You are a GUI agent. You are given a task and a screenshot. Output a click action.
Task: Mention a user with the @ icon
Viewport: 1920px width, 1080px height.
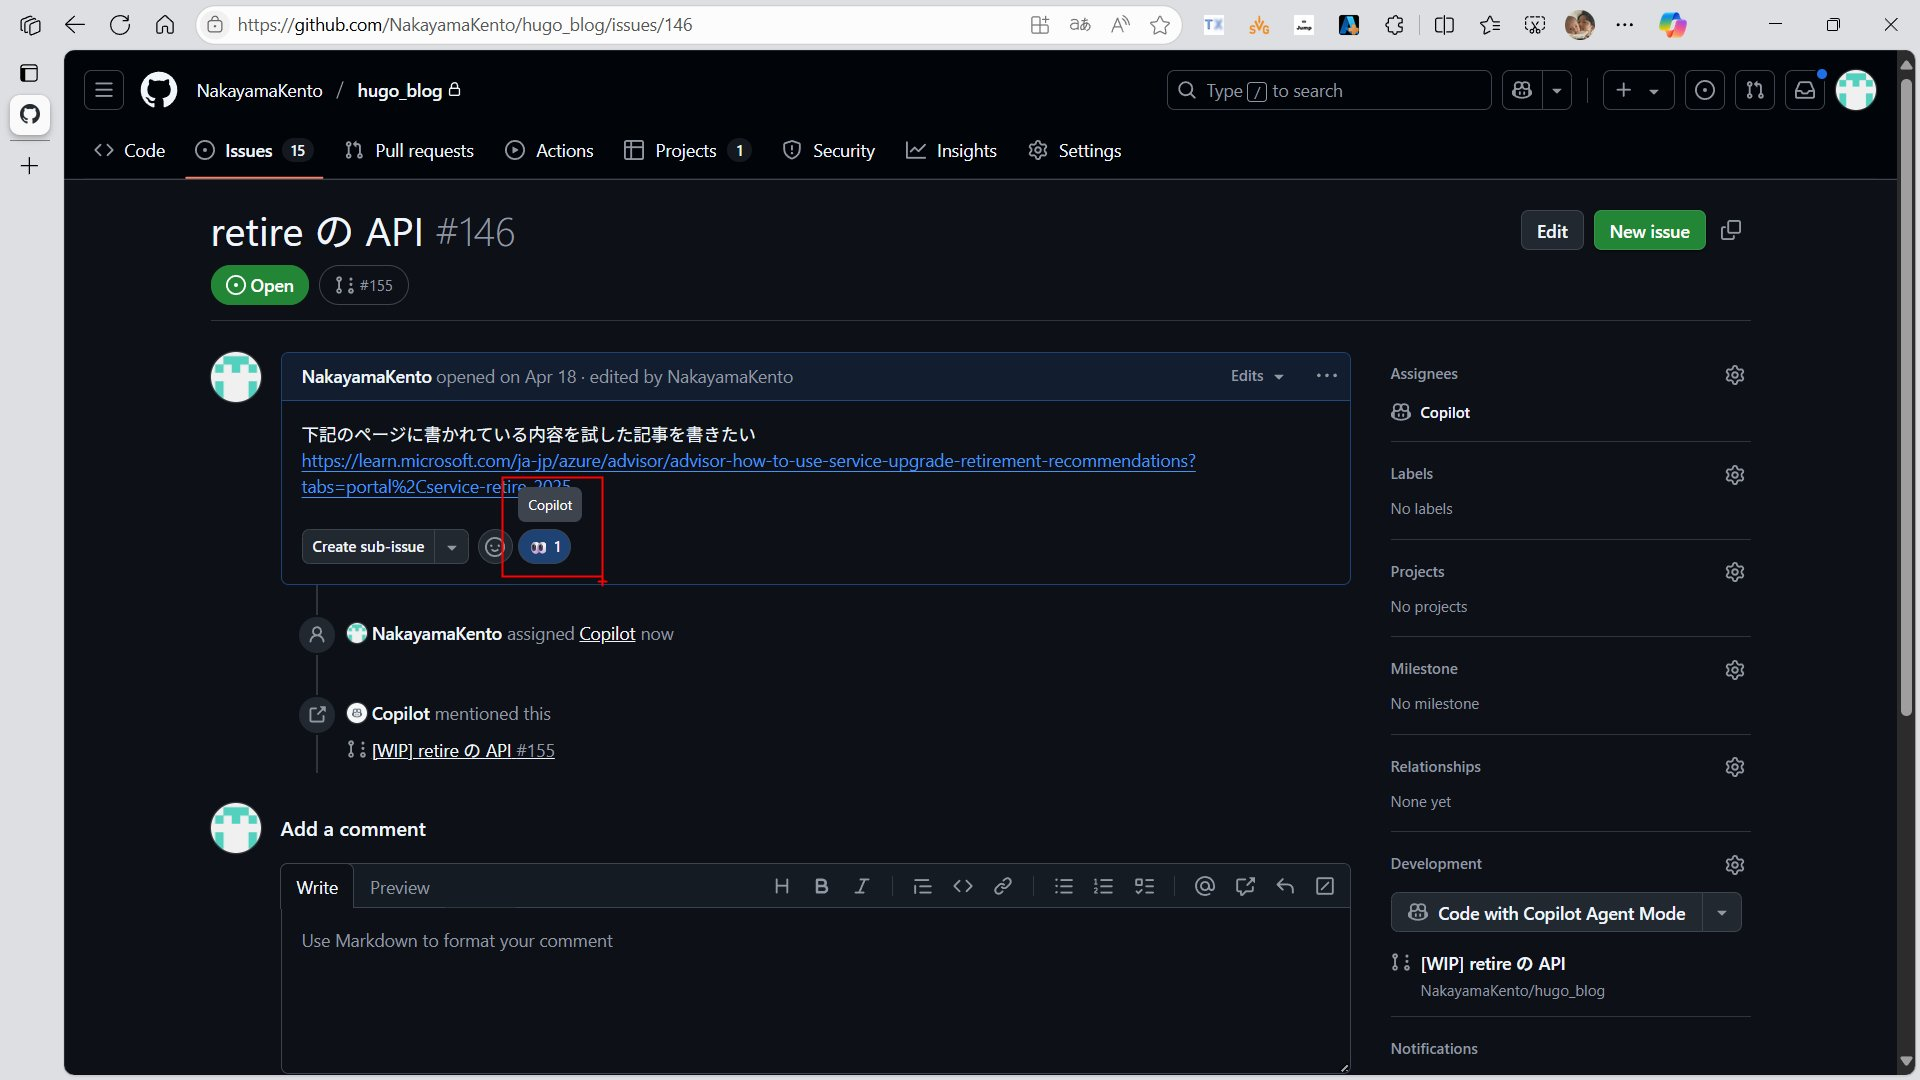[1204, 886]
